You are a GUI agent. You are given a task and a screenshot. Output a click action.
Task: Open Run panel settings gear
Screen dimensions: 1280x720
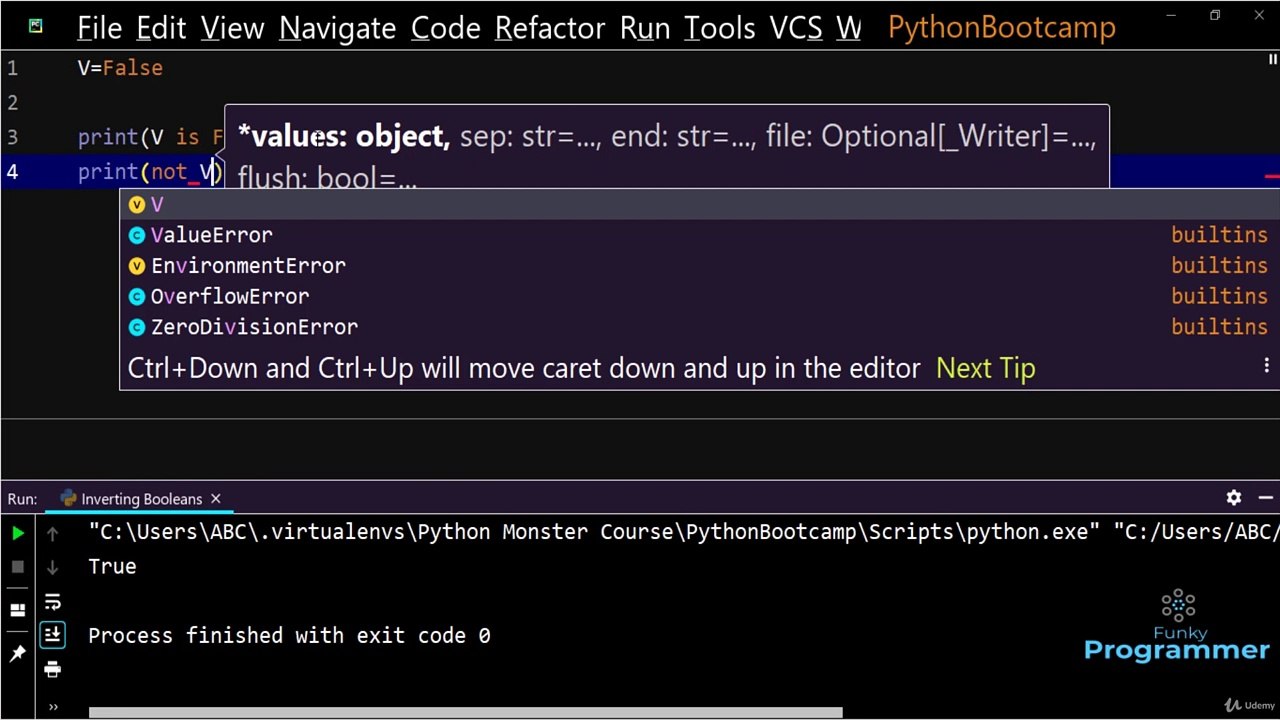[1234, 498]
